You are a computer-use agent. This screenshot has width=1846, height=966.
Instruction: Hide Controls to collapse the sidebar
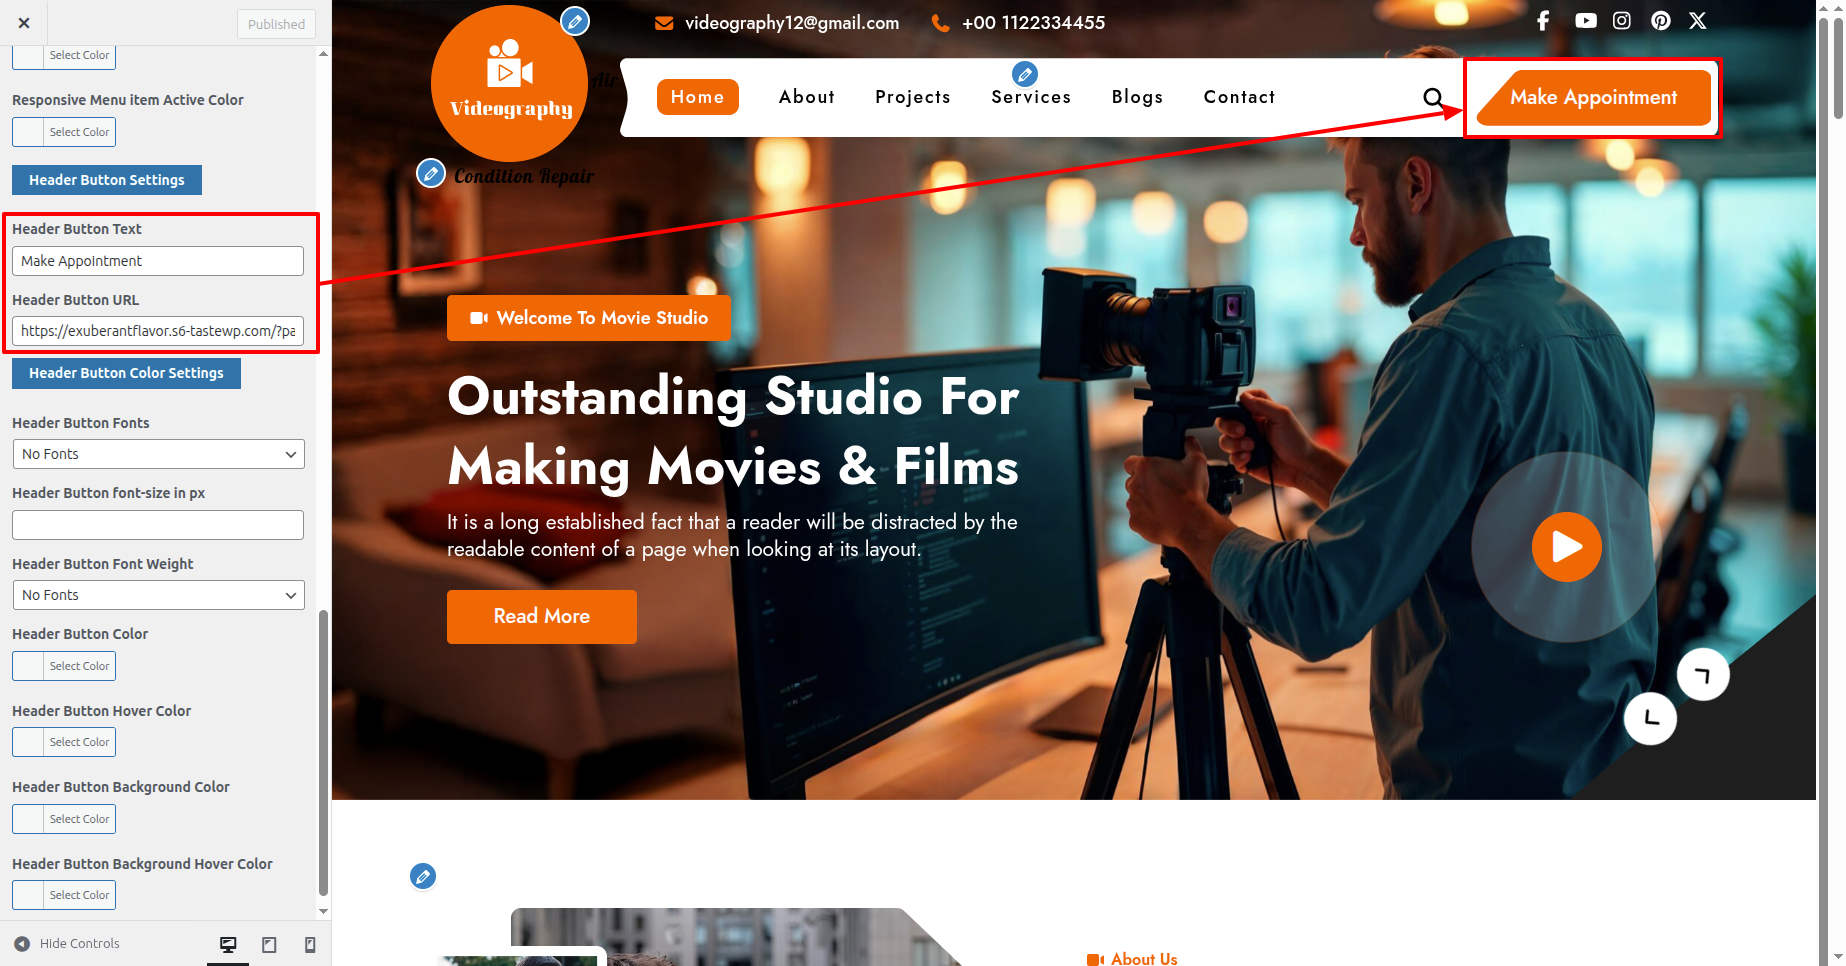pos(67,944)
